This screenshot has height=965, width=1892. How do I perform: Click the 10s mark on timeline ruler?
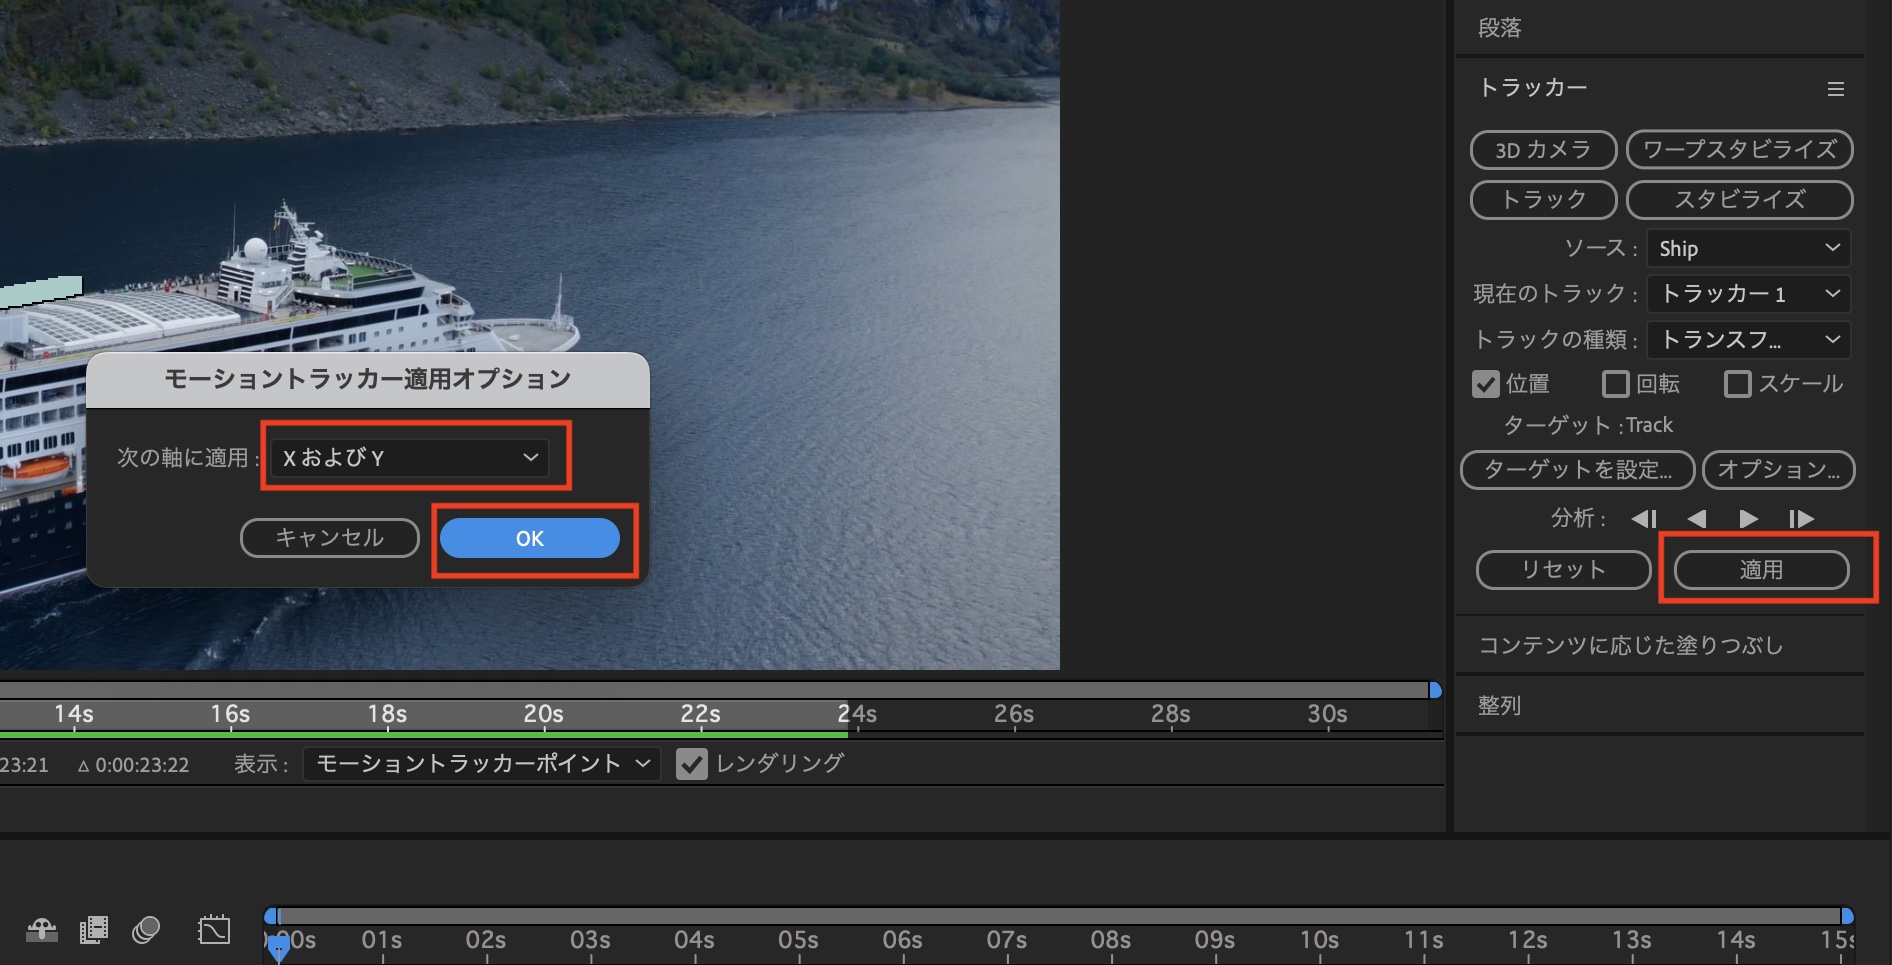(1319, 940)
